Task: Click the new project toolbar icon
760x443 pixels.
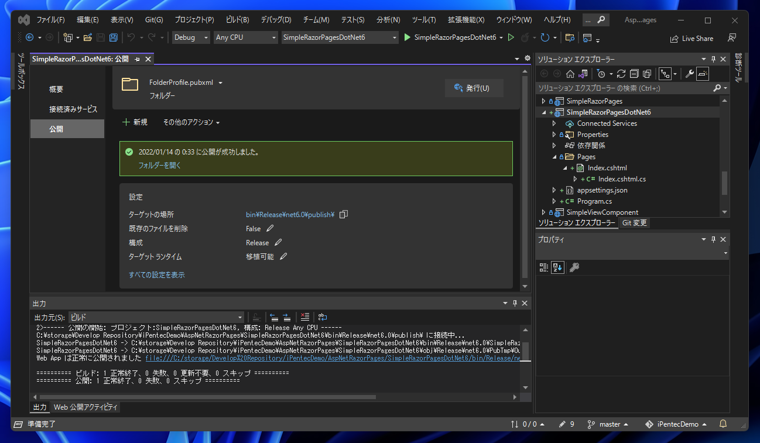Action: (x=68, y=37)
